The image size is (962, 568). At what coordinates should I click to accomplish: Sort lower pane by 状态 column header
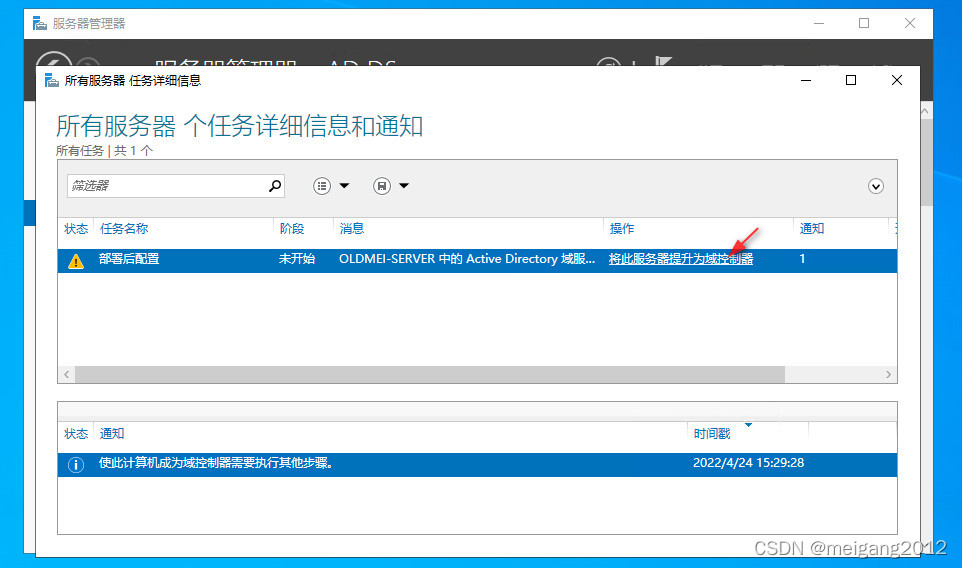pos(76,434)
